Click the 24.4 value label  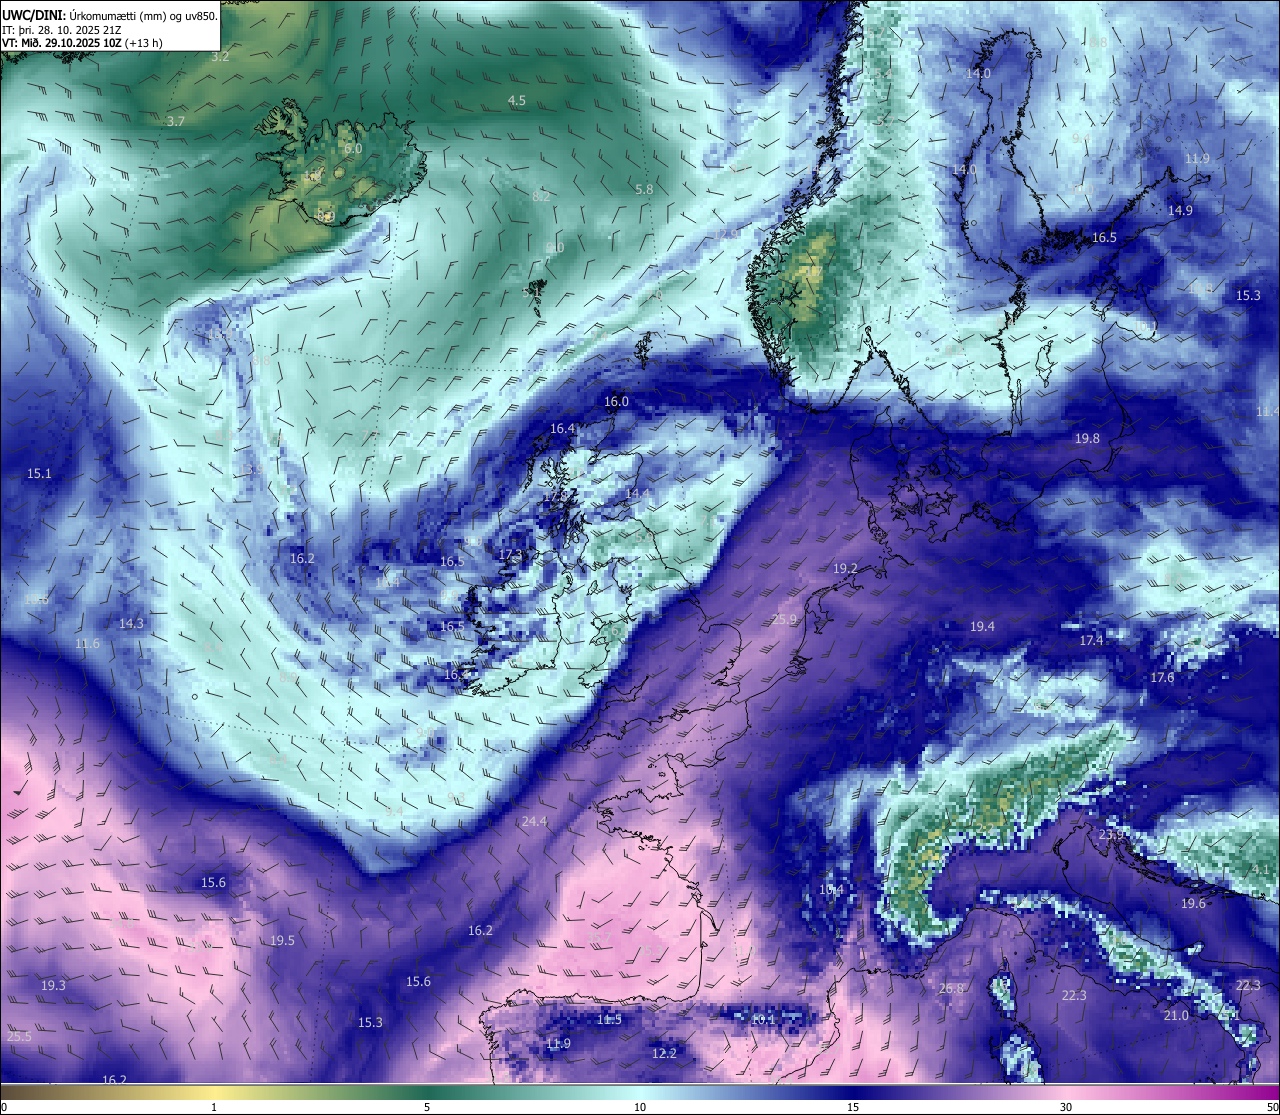click(x=534, y=822)
